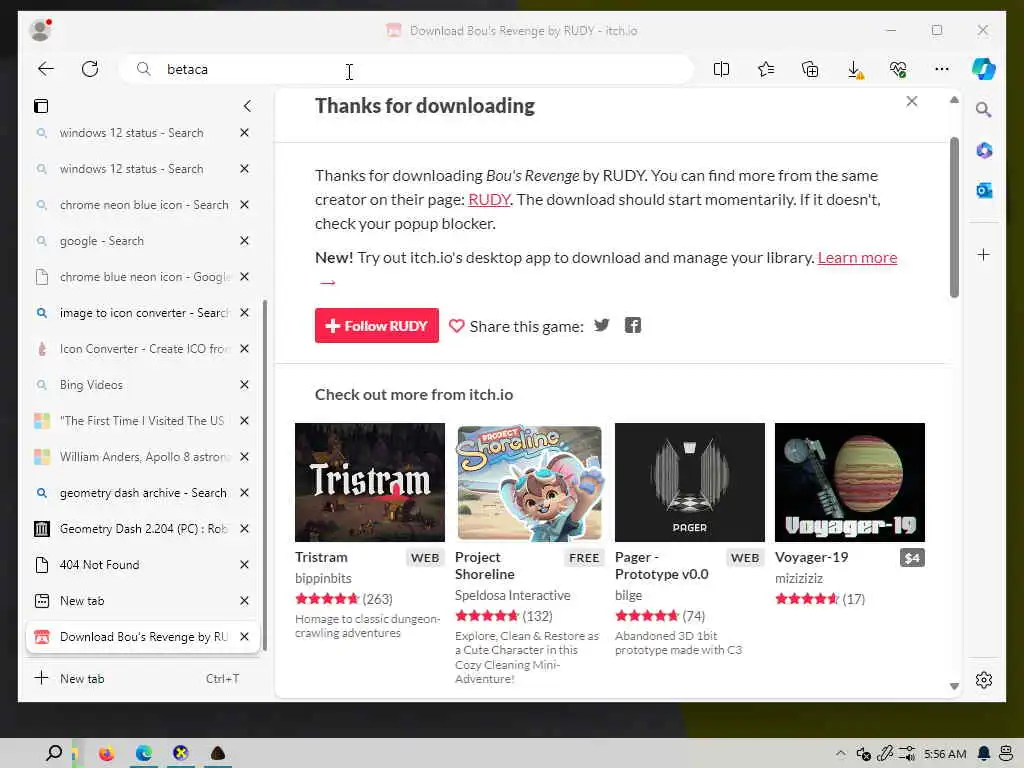The height and width of the screenshot is (768, 1024).
Task: Switch to chrome blue neon icon Google tab
Action: tap(144, 277)
